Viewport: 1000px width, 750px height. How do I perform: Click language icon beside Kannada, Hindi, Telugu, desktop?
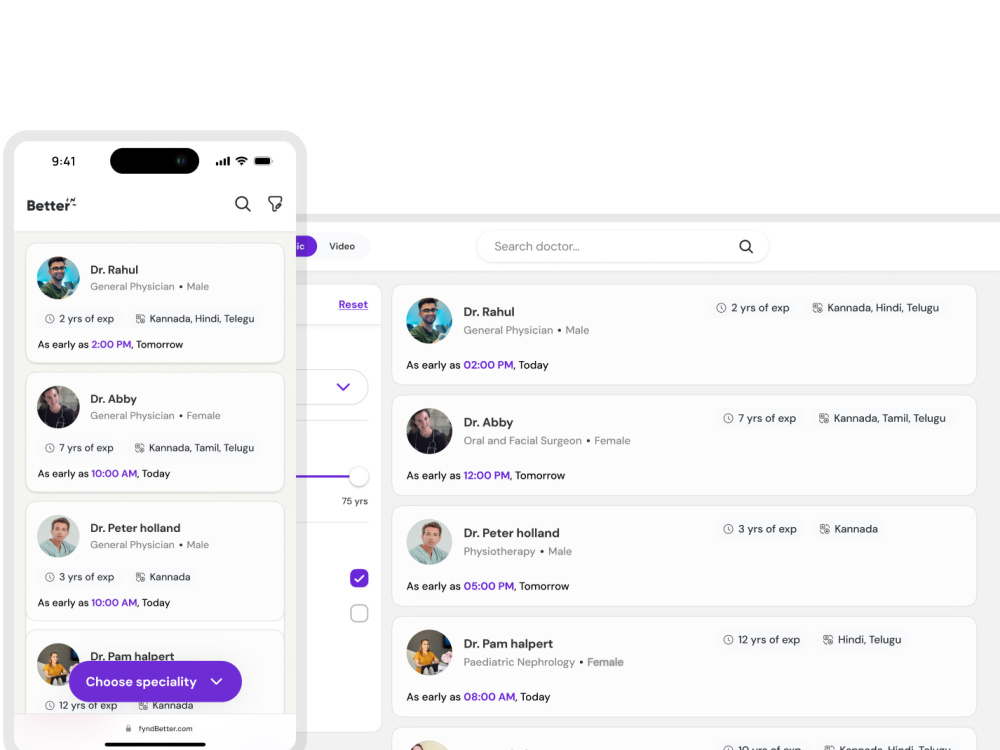pos(817,308)
